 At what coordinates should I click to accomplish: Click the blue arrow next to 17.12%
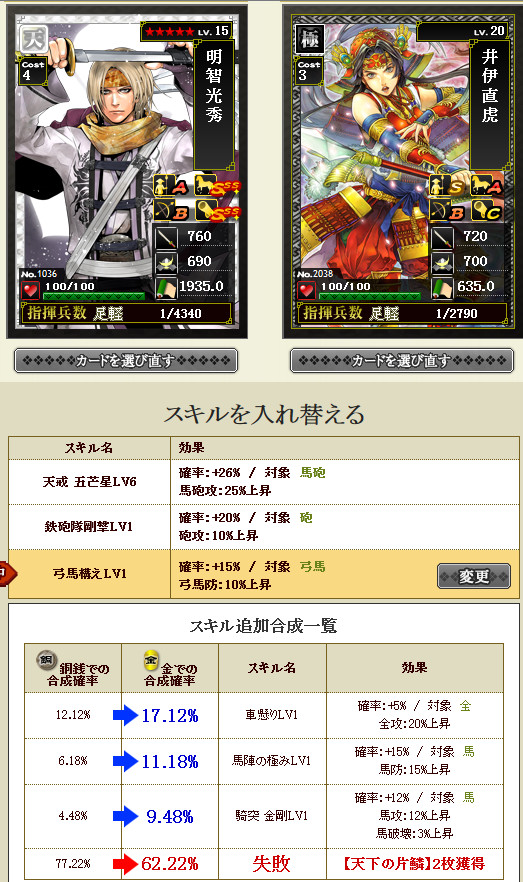point(125,715)
